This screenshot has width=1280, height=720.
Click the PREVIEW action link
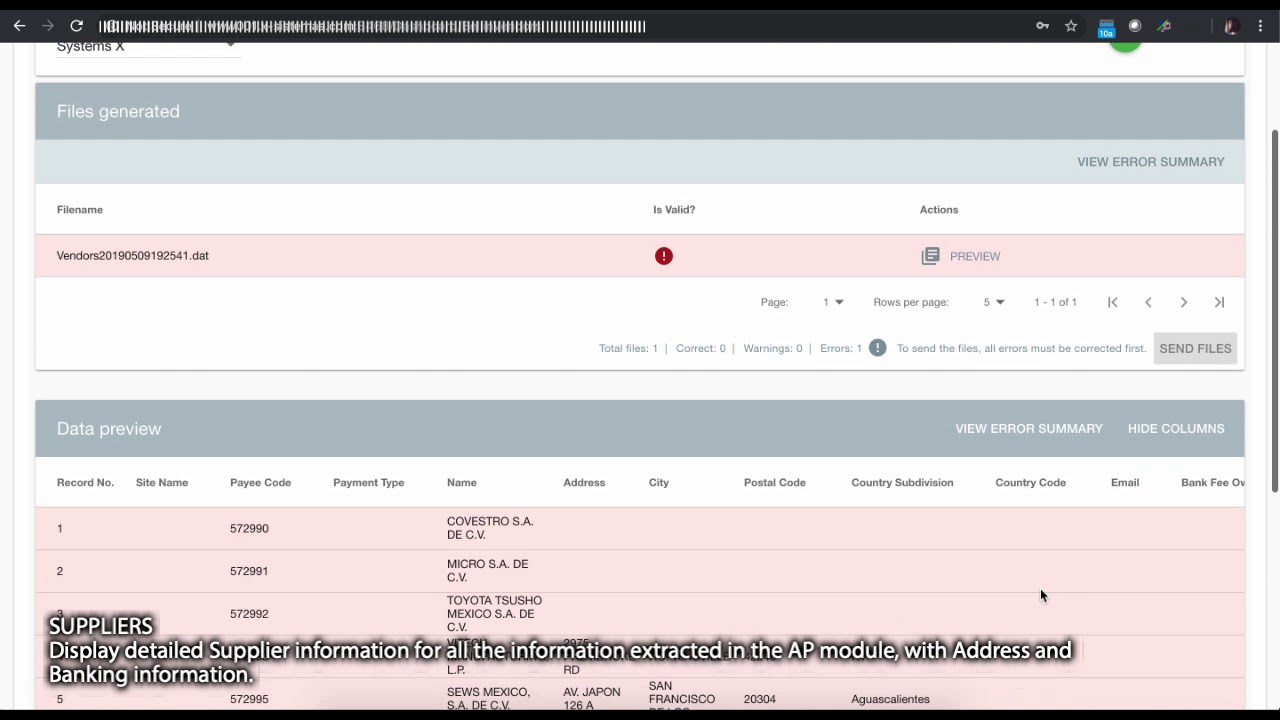[975, 256]
